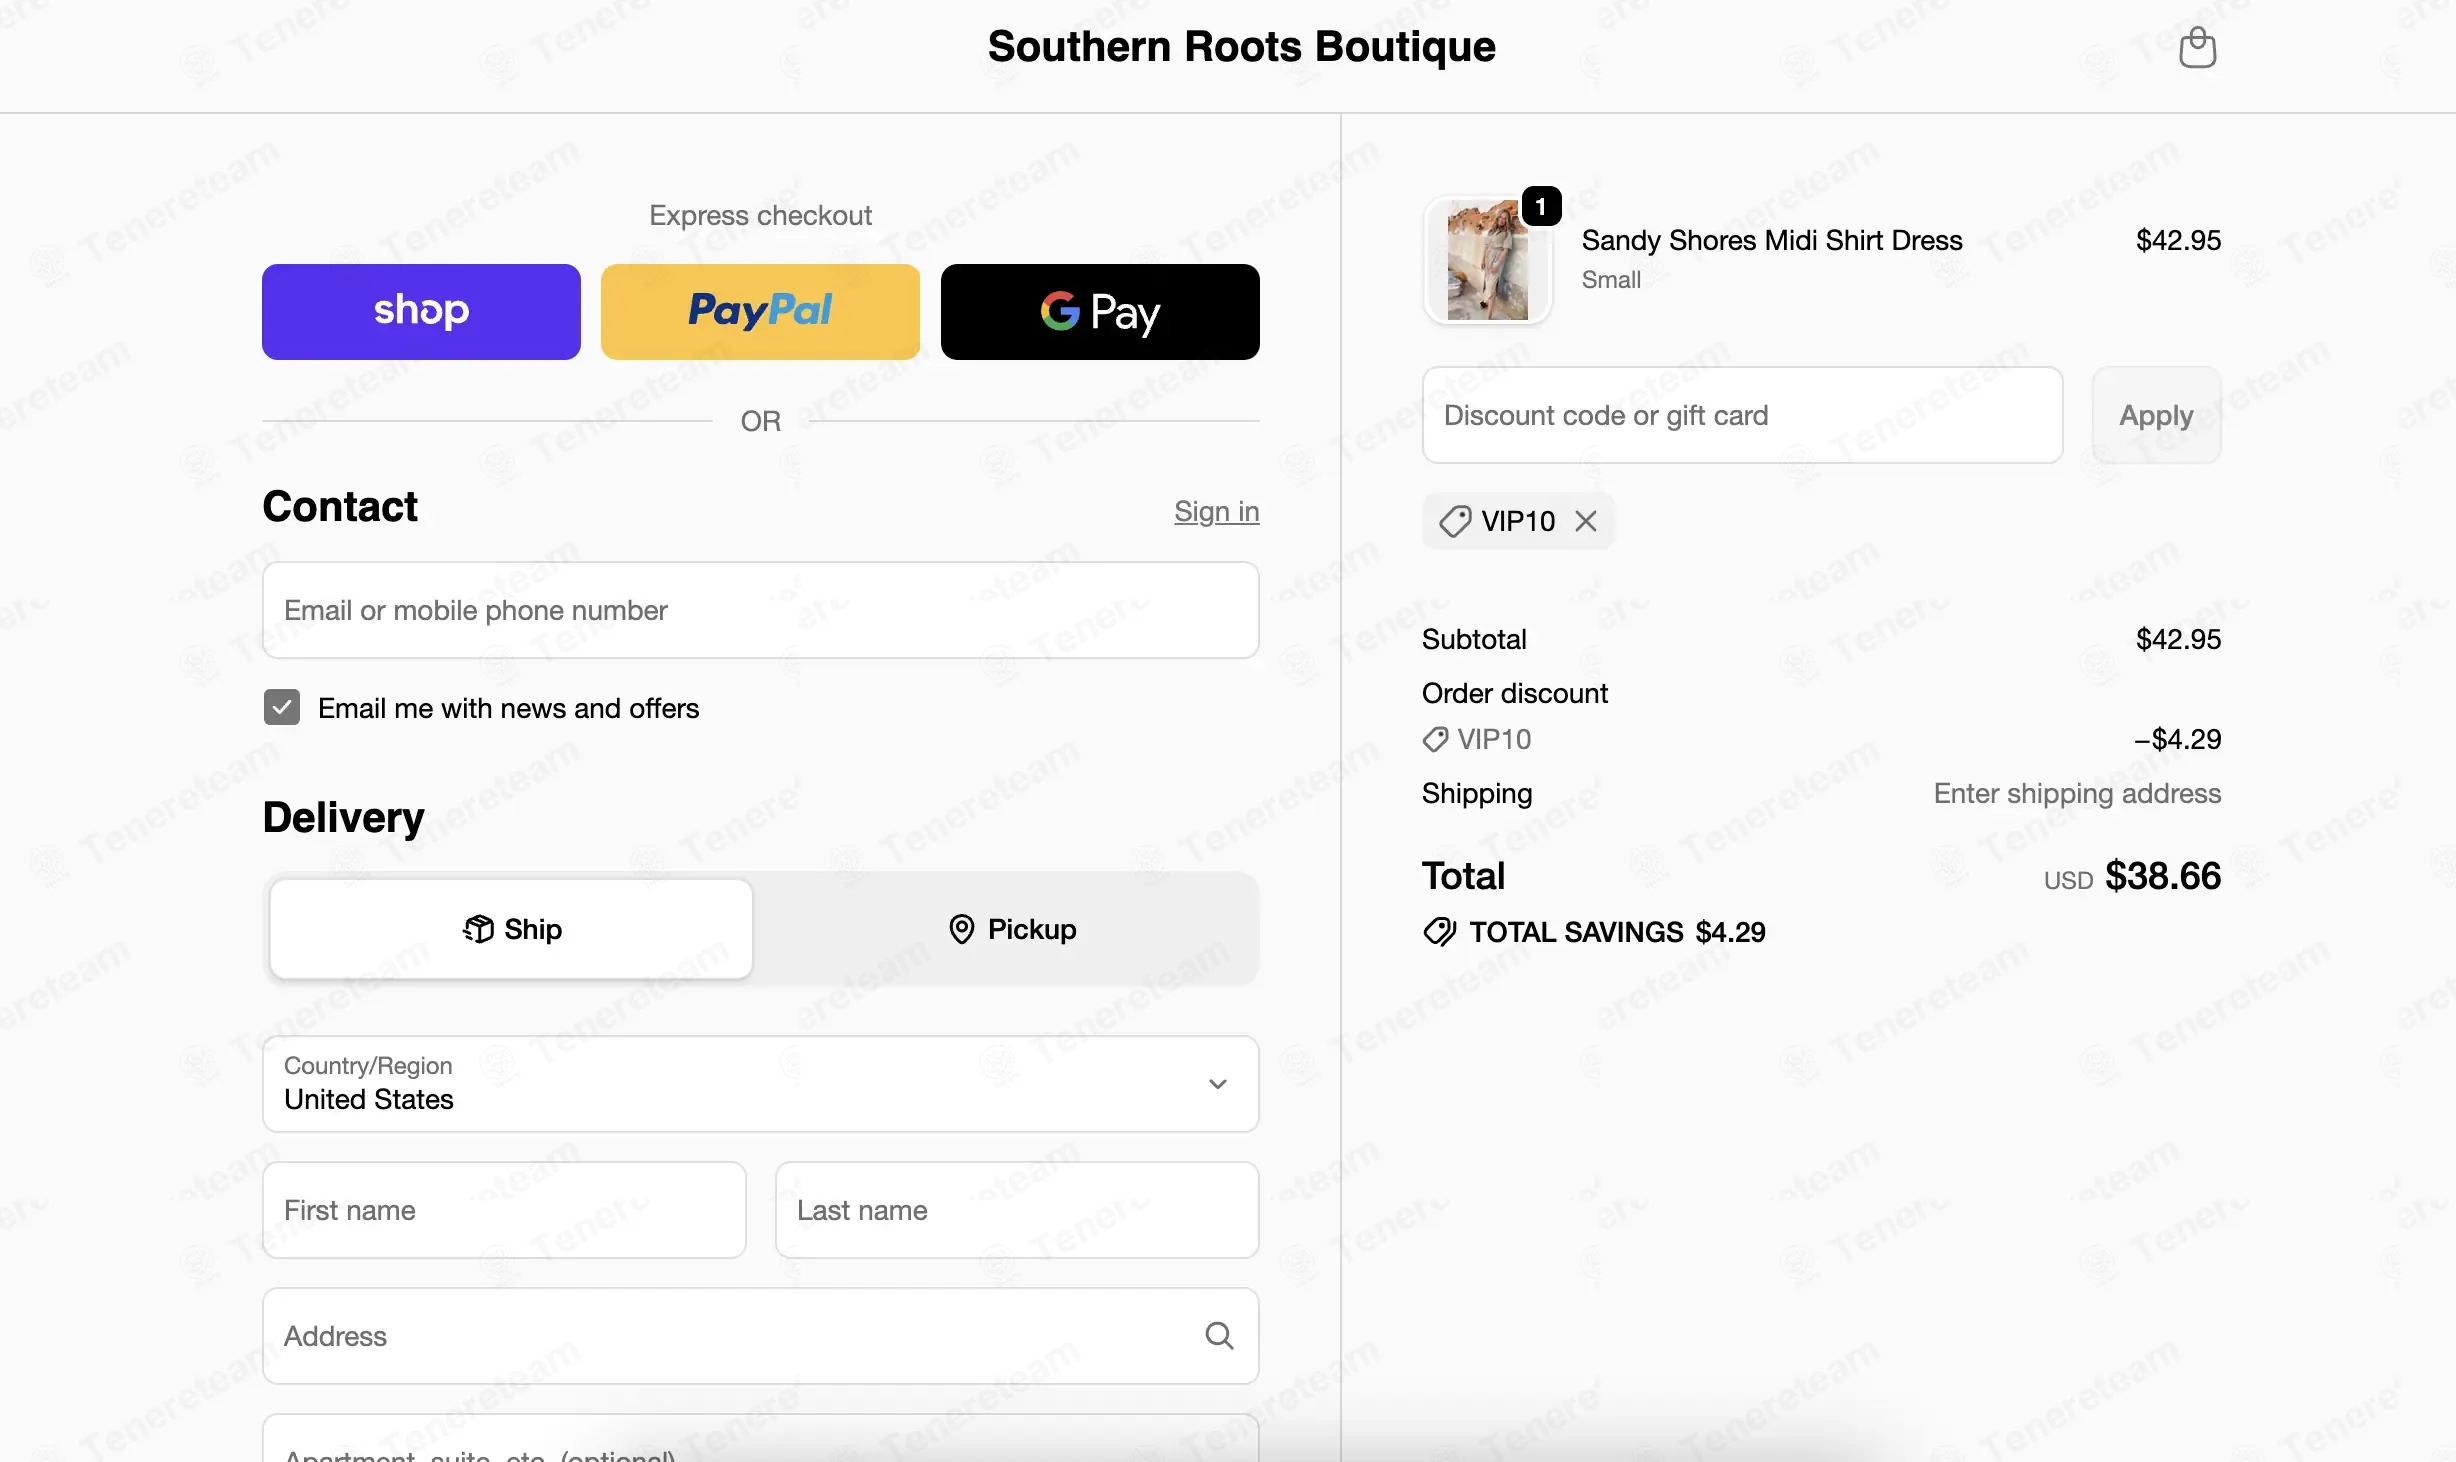Open the shopping bag cart icon
Viewport: 2456px width, 1462px height.
2197,47
